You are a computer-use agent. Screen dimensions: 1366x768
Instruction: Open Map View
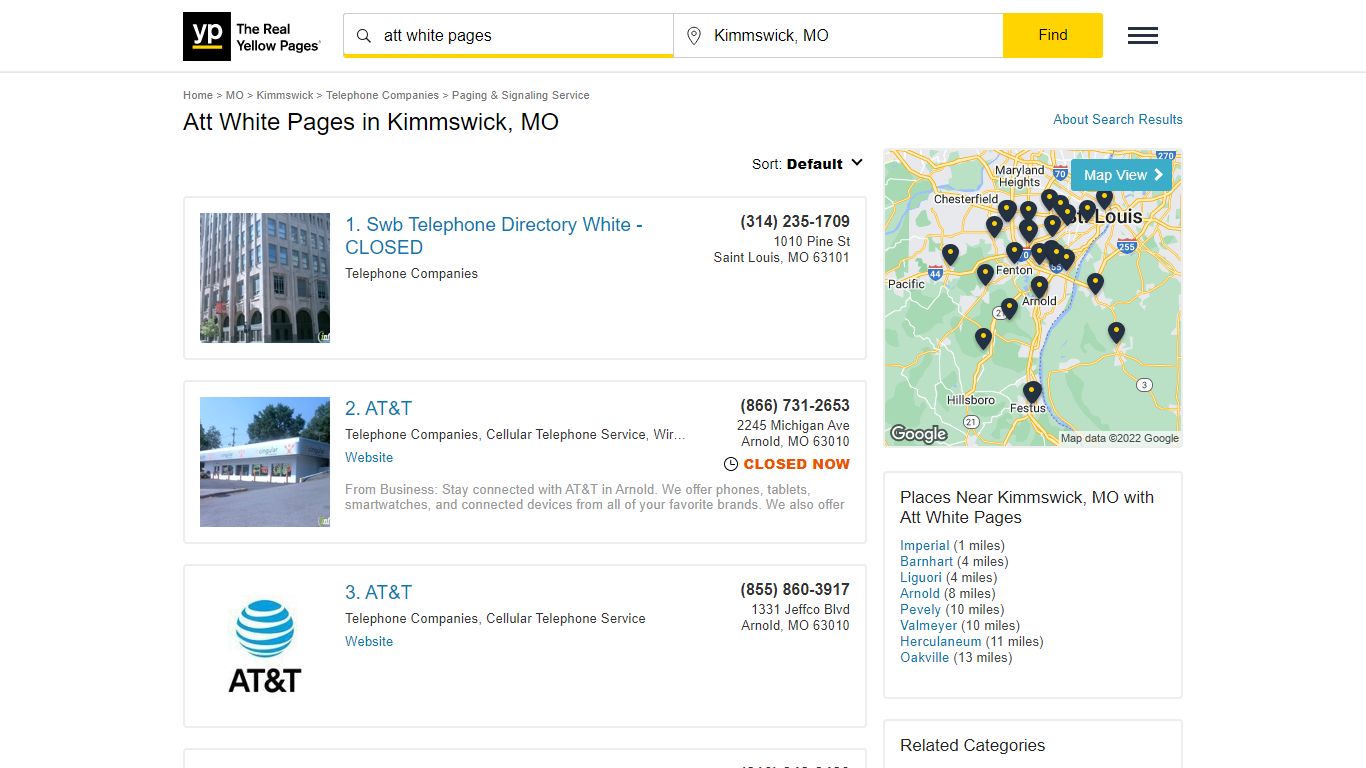click(x=1121, y=175)
